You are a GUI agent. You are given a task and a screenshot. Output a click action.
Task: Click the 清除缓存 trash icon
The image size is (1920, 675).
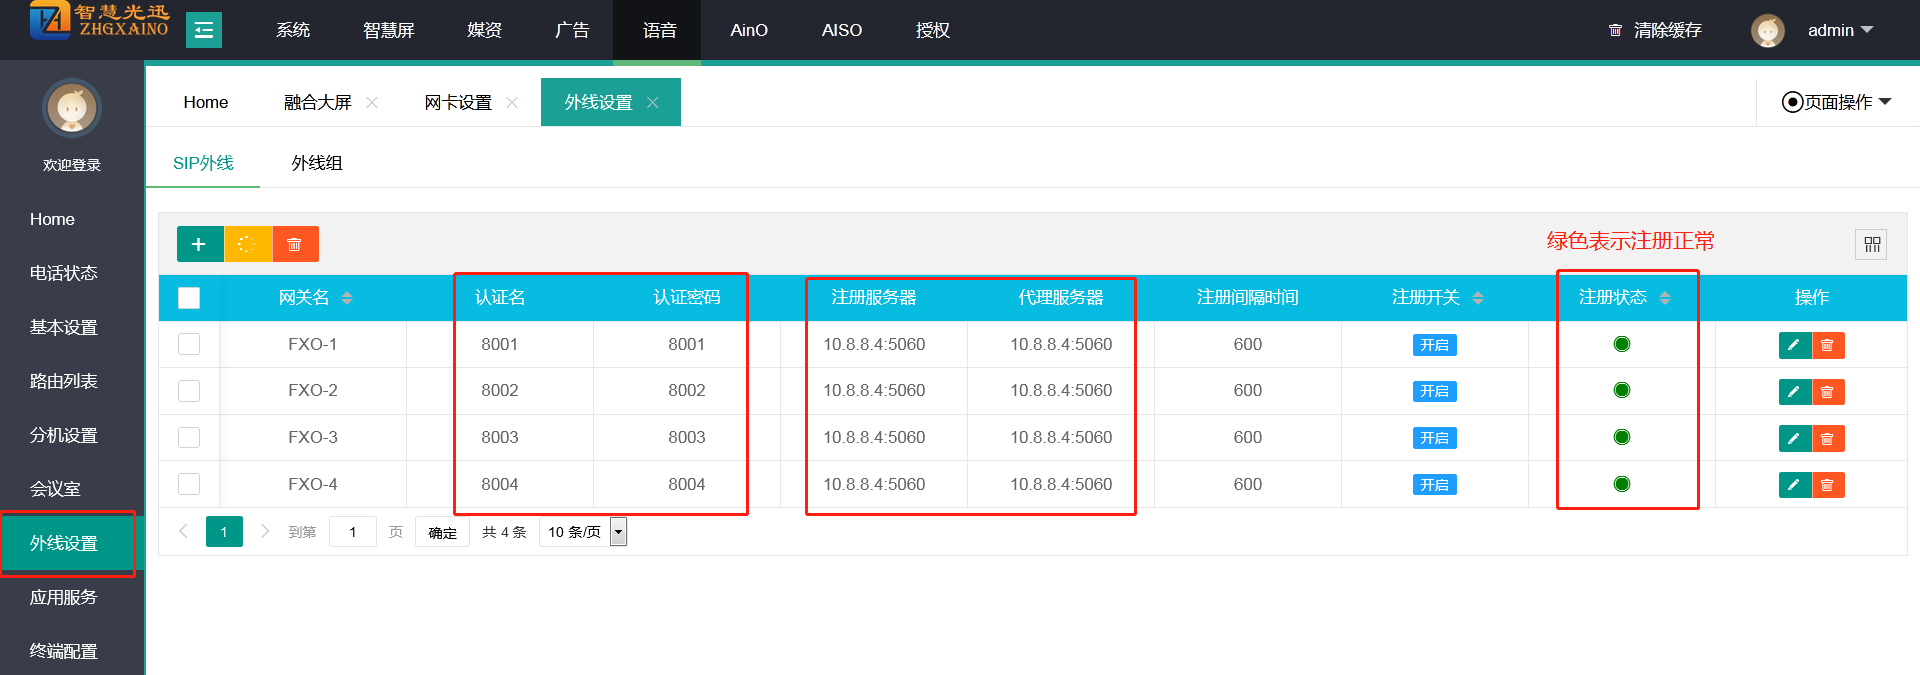(1615, 30)
